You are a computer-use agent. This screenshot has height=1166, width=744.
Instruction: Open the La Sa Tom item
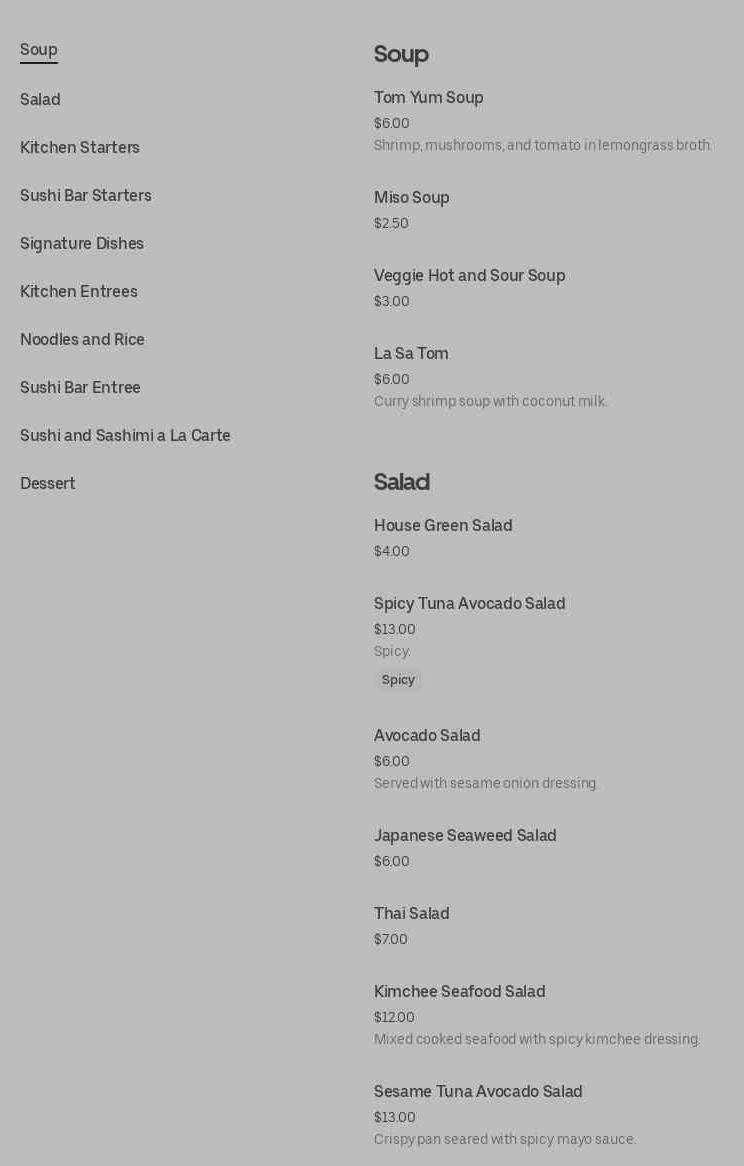pyautogui.click(x=411, y=354)
